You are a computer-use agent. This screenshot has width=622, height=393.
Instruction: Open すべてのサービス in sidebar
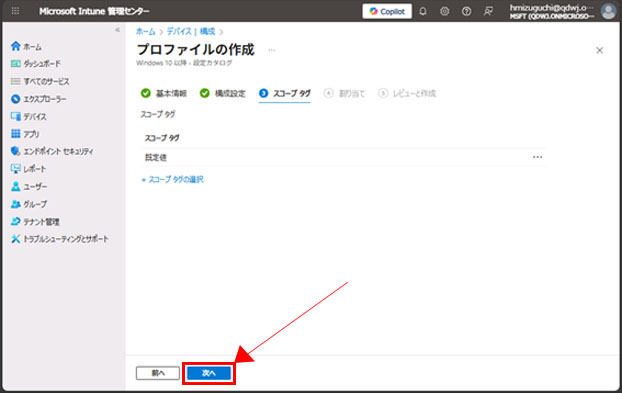[x=40, y=81]
